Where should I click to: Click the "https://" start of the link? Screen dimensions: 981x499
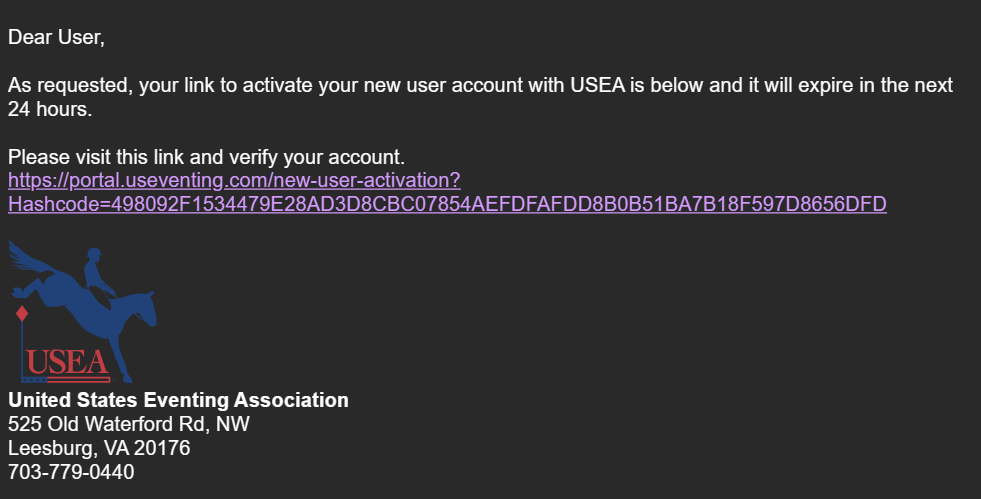pyautogui.click(x=36, y=181)
